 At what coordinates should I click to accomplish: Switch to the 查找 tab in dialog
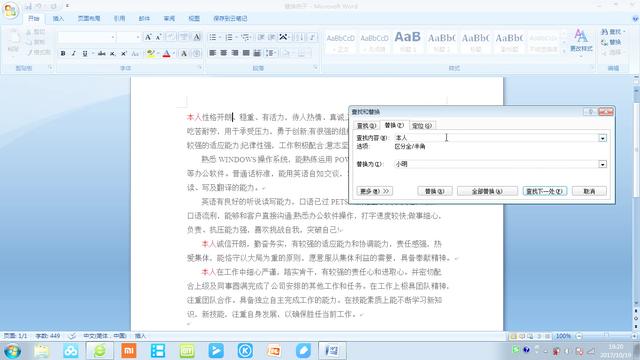point(366,126)
